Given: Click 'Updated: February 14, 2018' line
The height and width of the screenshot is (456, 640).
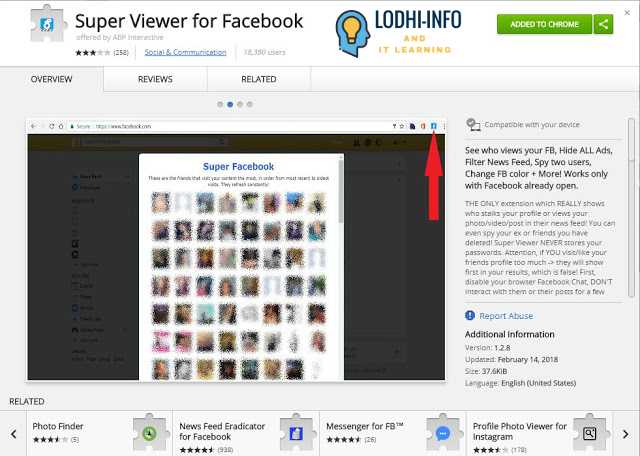Looking at the screenshot, I should click(511, 360).
